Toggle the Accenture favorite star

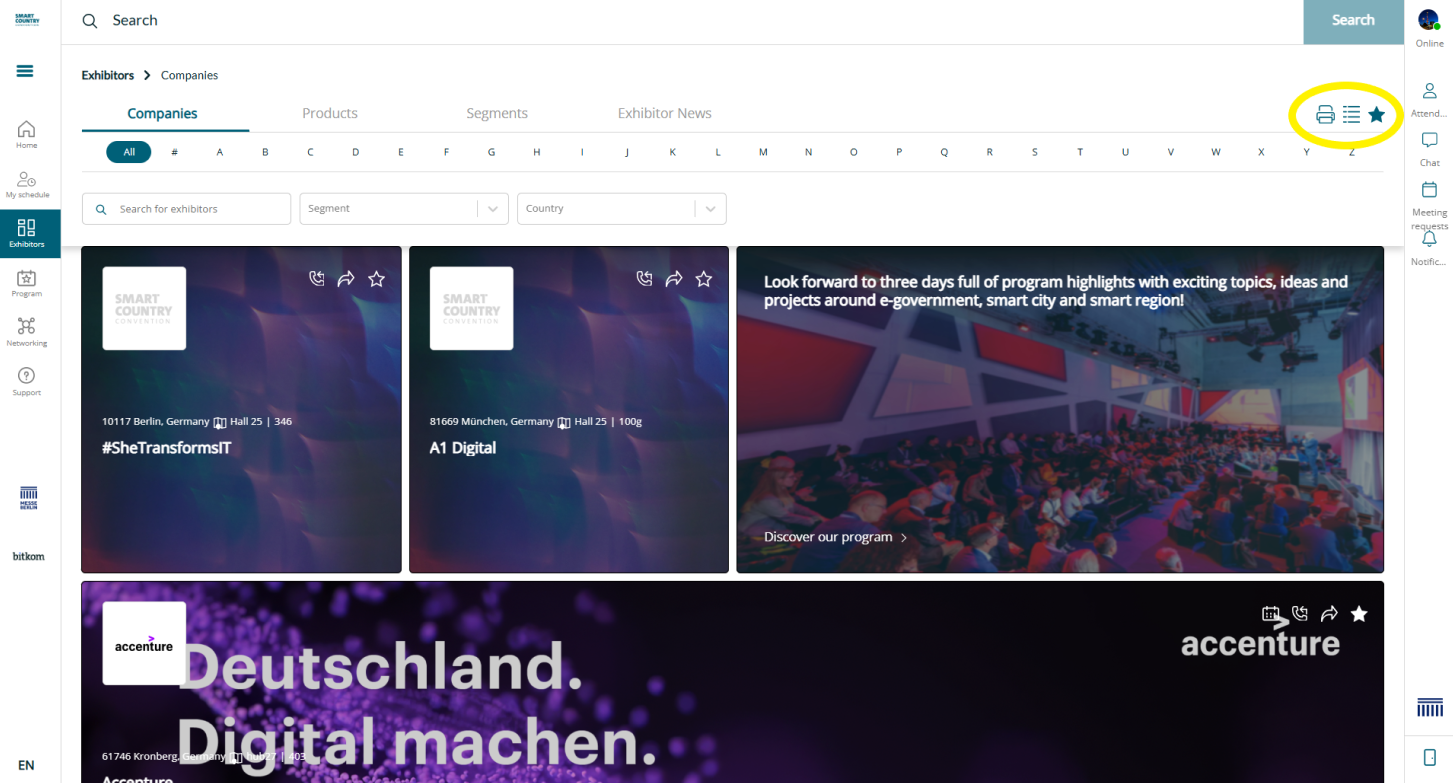coord(1359,614)
